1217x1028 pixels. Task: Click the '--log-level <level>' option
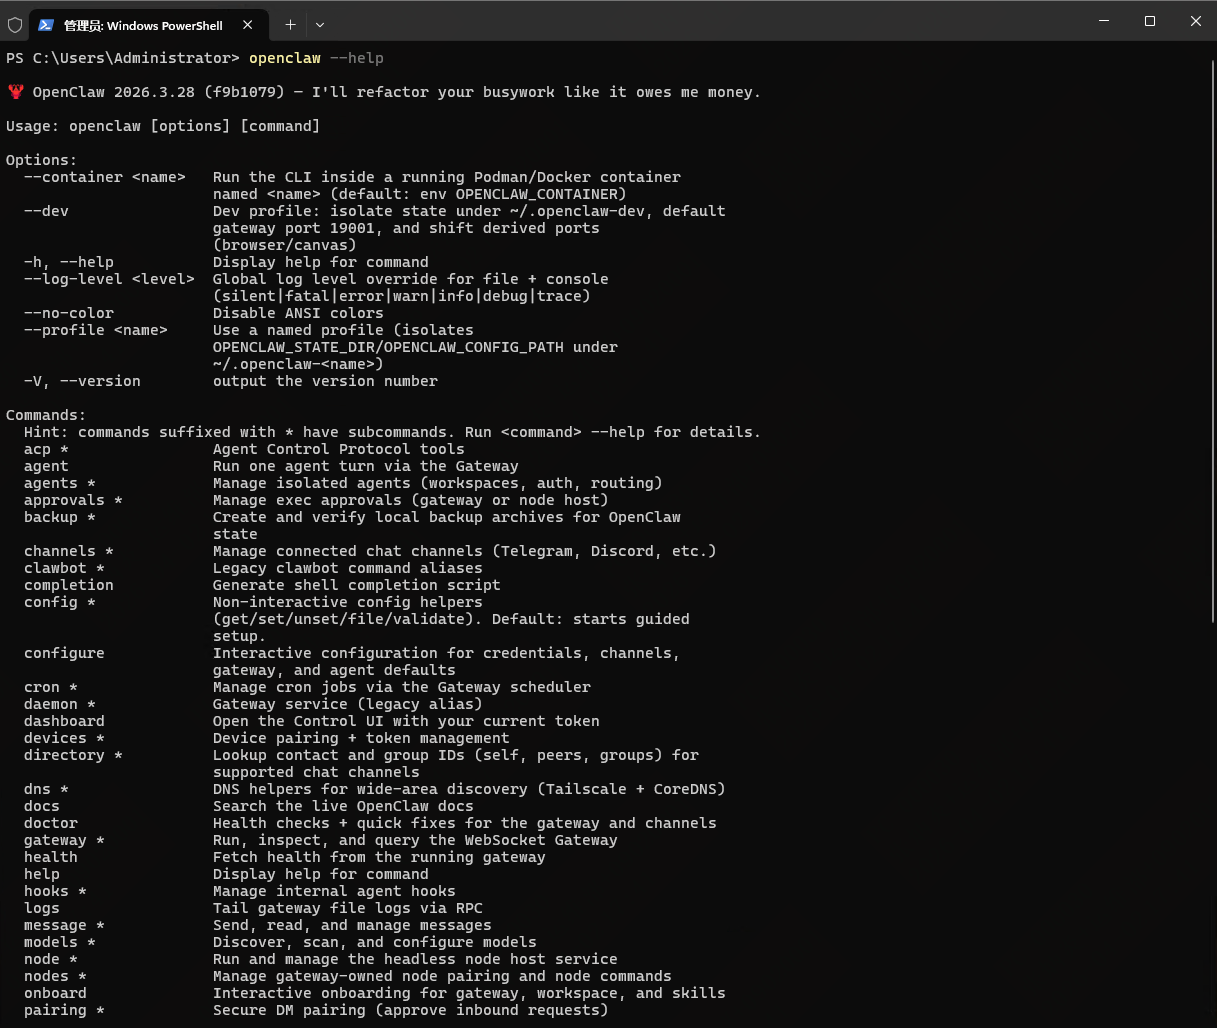click(109, 279)
